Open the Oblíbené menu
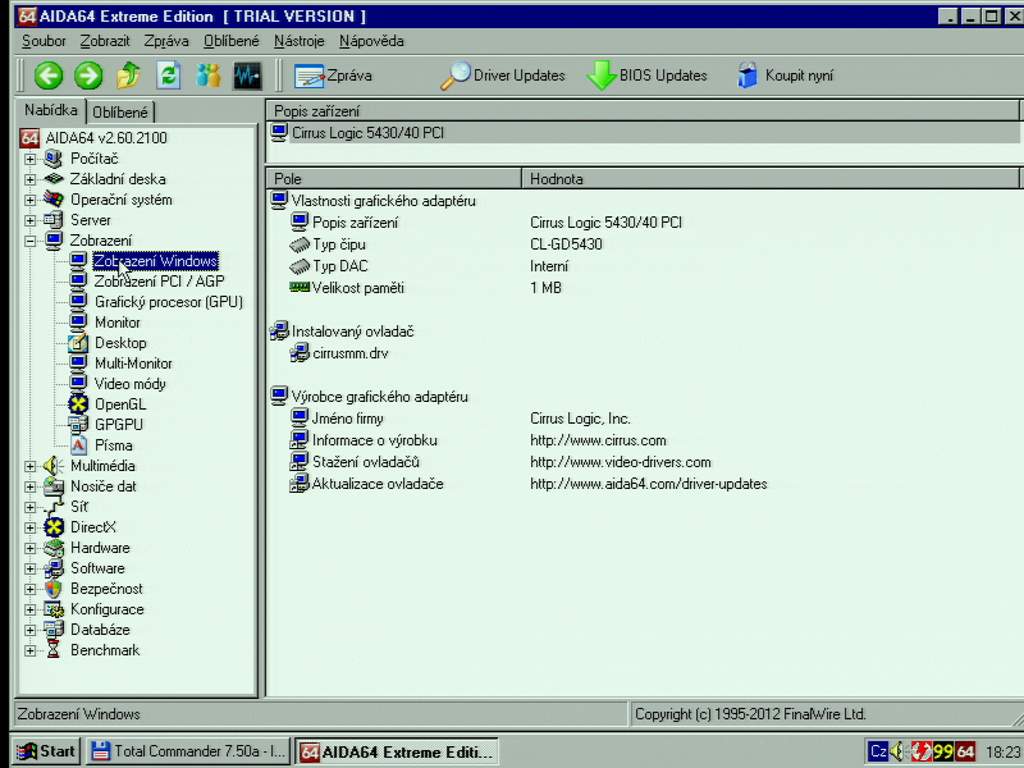The width and height of the screenshot is (1024, 768). click(231, 41)
